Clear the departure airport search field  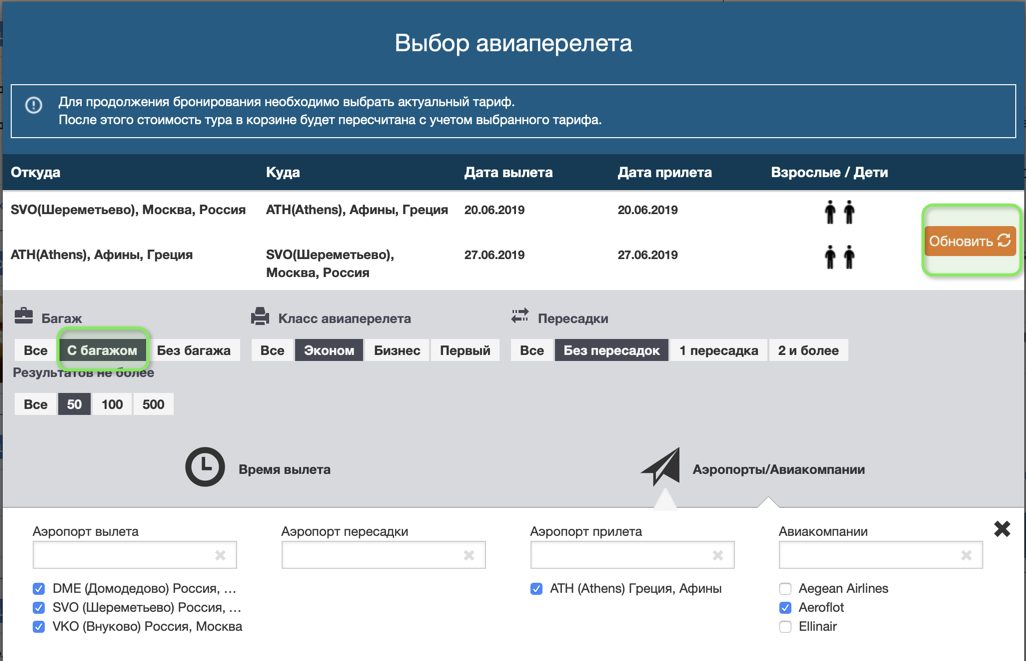[220, 555]
